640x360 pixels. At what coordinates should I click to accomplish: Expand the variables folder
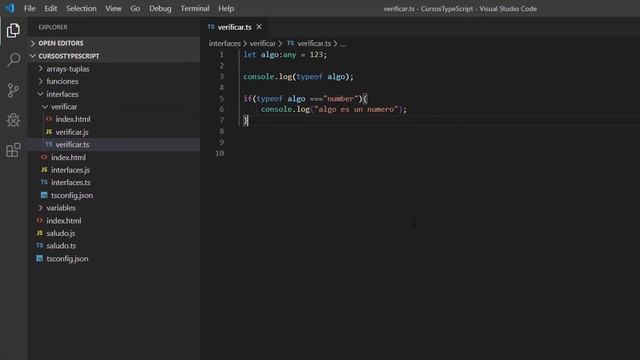[114, 208]
